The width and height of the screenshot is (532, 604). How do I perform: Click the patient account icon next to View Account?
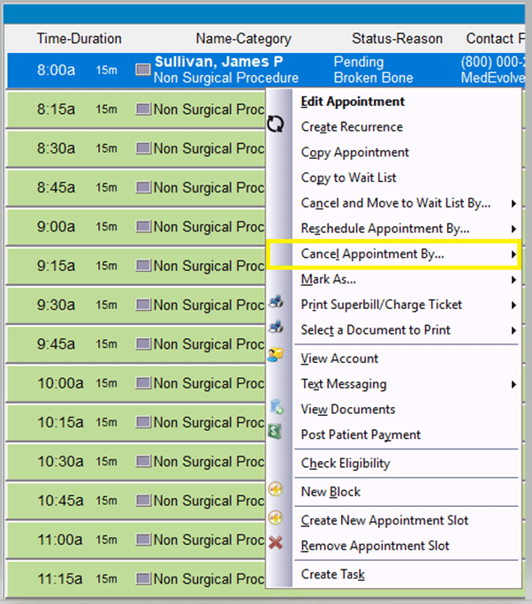tap(276, 354)
